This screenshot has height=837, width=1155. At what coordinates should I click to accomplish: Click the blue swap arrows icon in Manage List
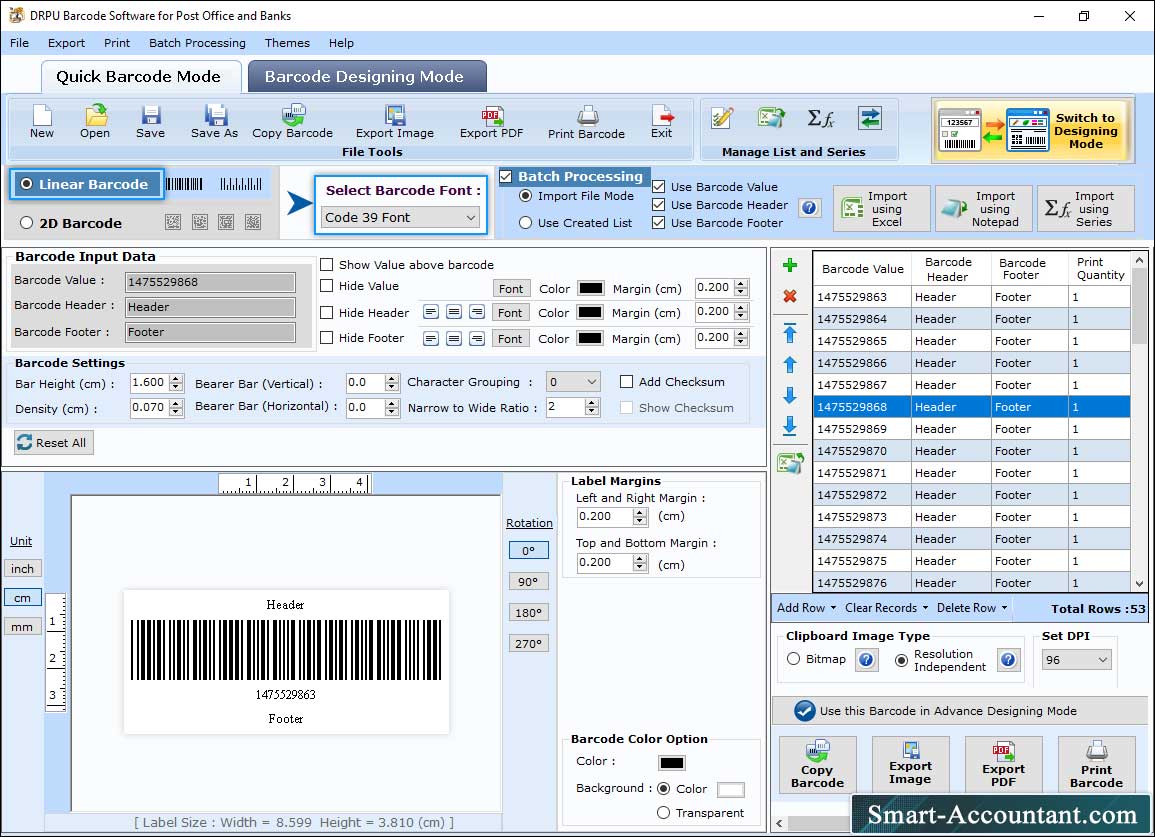point(870,118)
